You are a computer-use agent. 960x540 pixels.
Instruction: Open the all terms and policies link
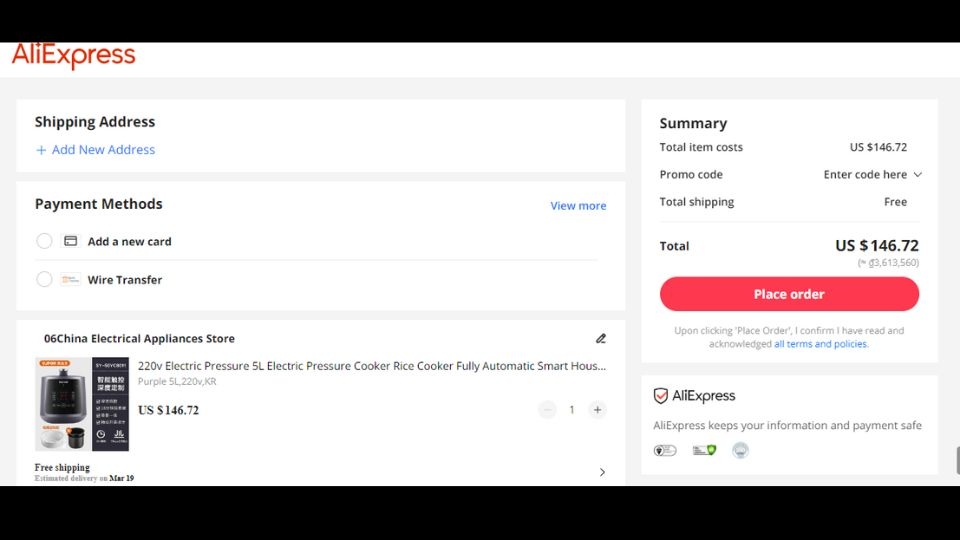pos(820,344)
